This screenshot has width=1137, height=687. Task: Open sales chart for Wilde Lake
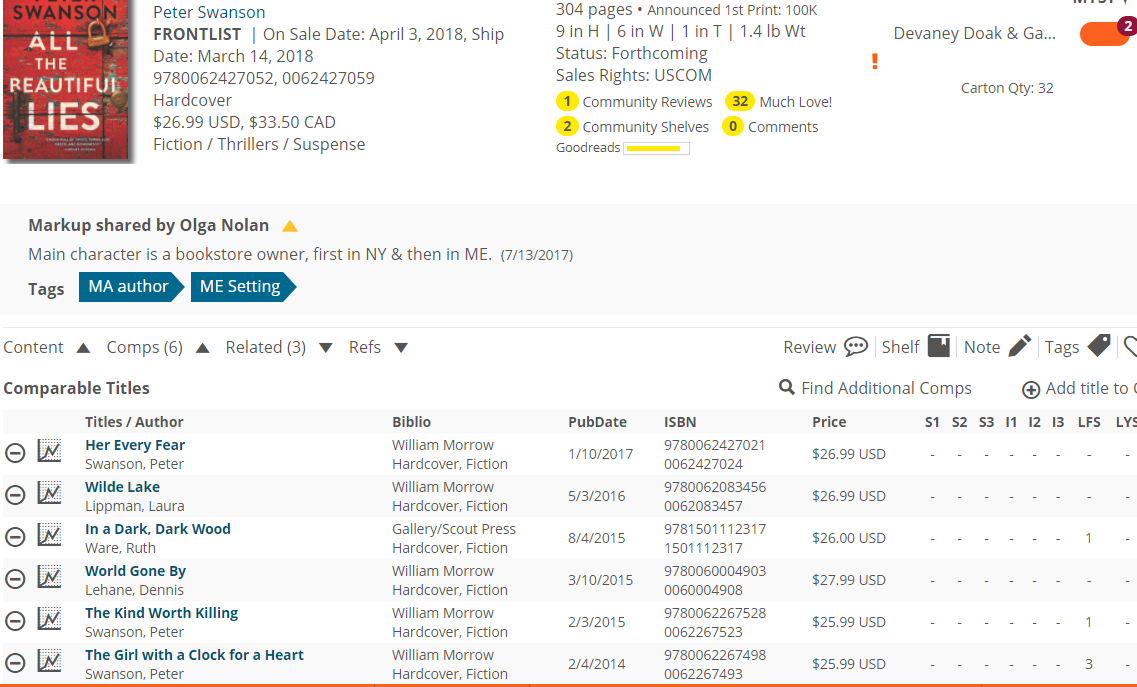tap(49, 493)
